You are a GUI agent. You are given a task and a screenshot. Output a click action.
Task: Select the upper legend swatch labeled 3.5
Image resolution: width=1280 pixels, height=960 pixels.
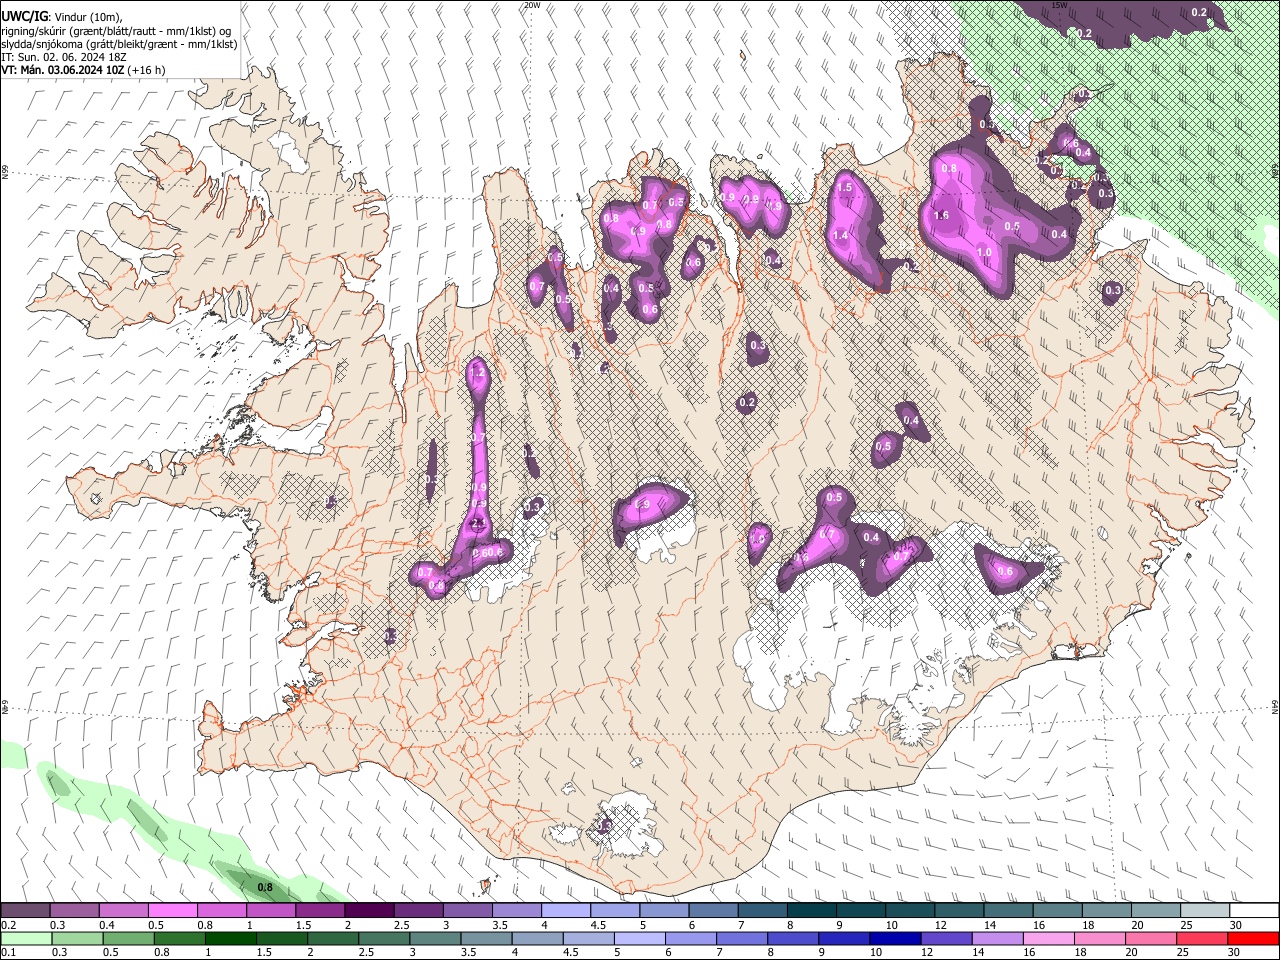[517, 911]
